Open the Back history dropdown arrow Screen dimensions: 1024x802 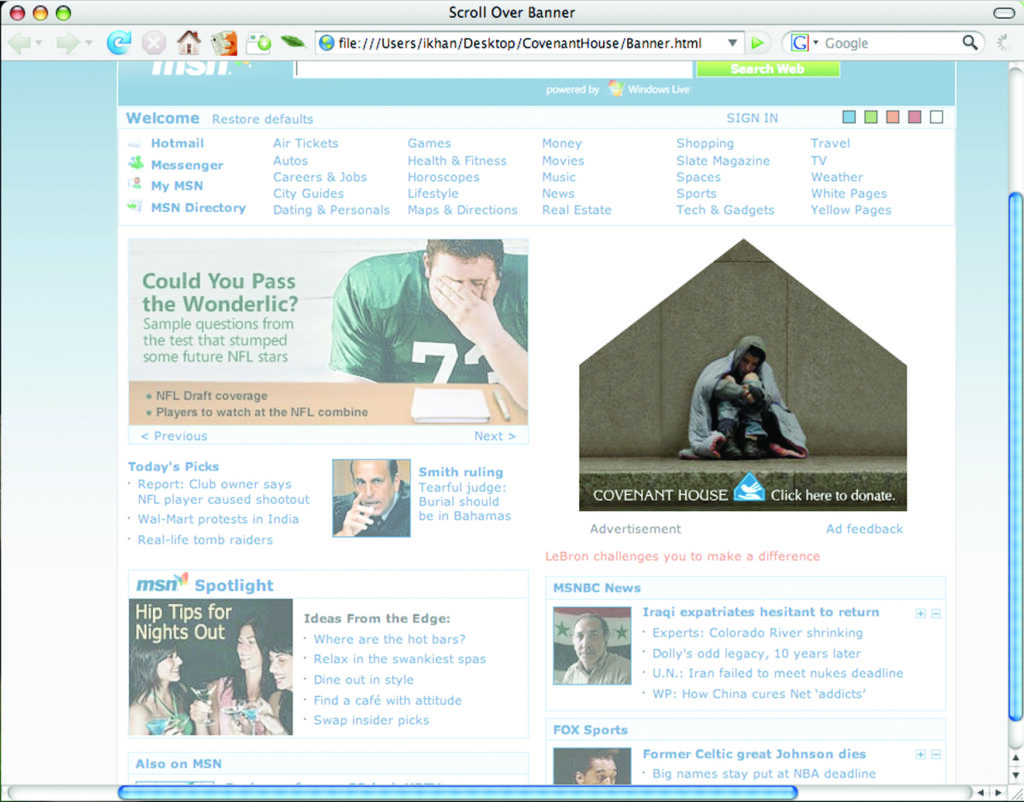point(39,43)
